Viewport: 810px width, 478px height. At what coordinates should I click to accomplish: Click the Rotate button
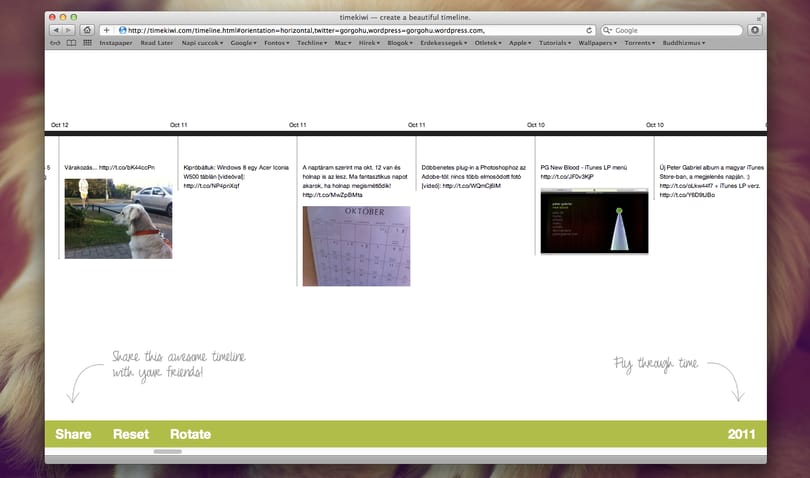click(190, 434)
